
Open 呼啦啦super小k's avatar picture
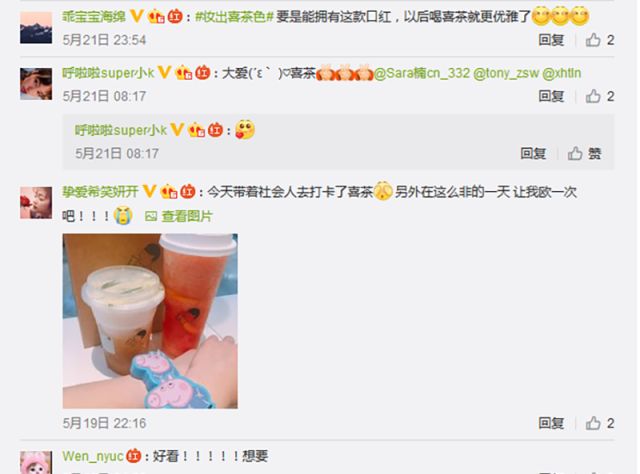pos(36,84)
